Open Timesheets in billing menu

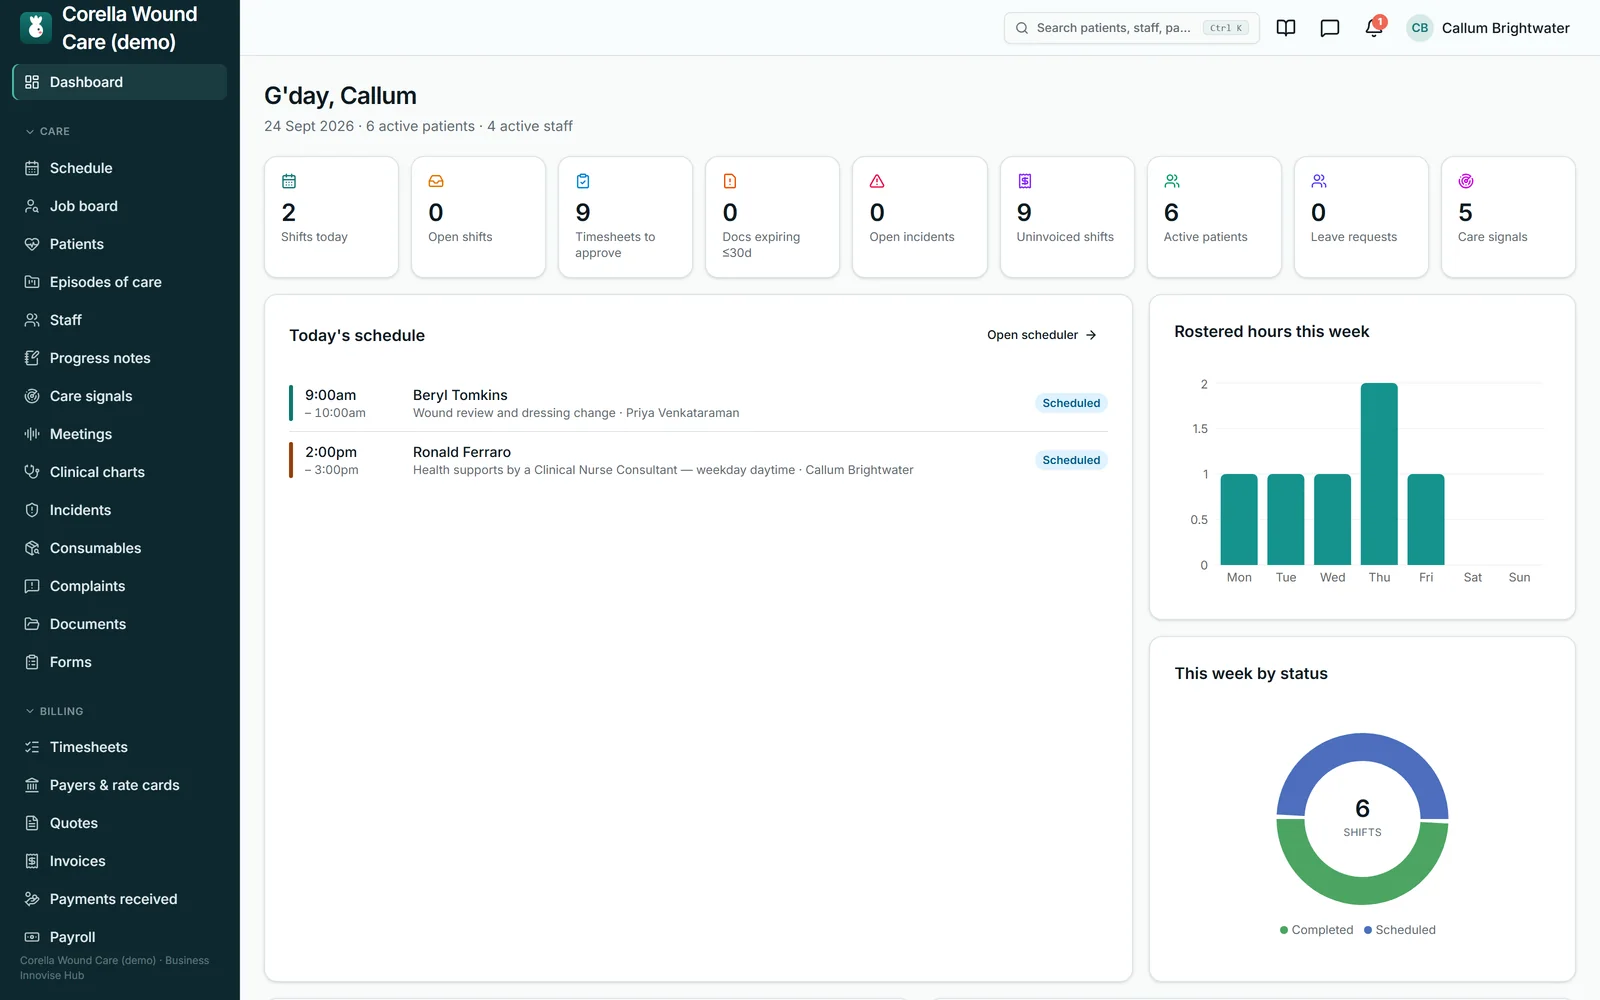[120, 747]
